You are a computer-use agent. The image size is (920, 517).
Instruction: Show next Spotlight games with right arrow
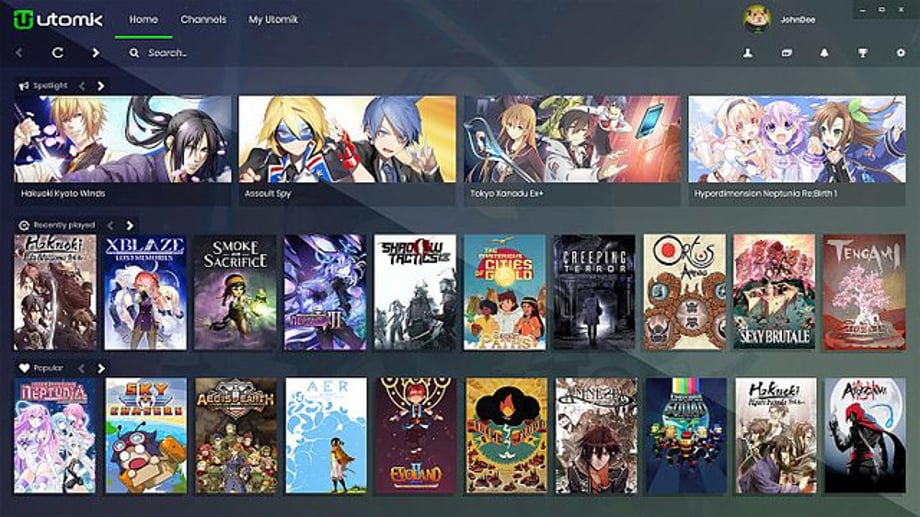101,86
